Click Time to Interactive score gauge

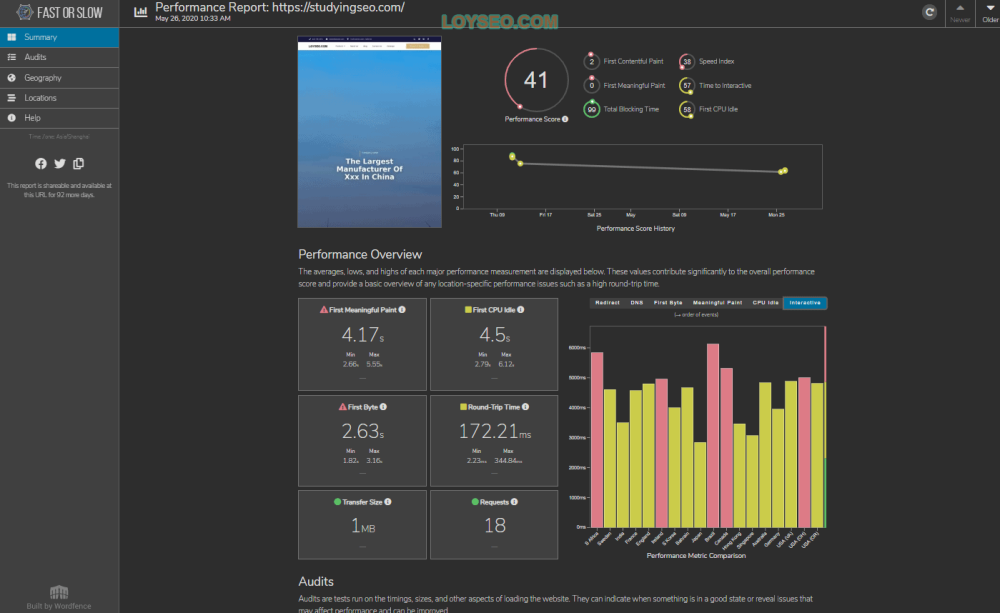[687, 85]
